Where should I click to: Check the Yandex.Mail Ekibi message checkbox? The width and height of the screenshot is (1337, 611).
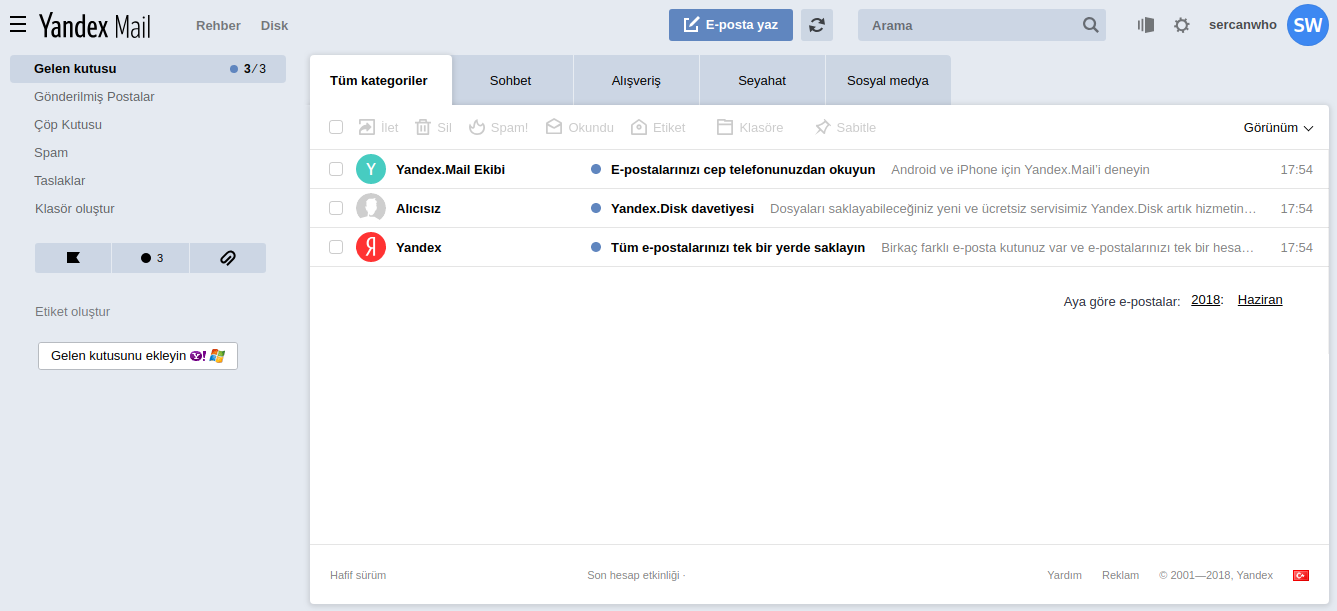point(336,169)
